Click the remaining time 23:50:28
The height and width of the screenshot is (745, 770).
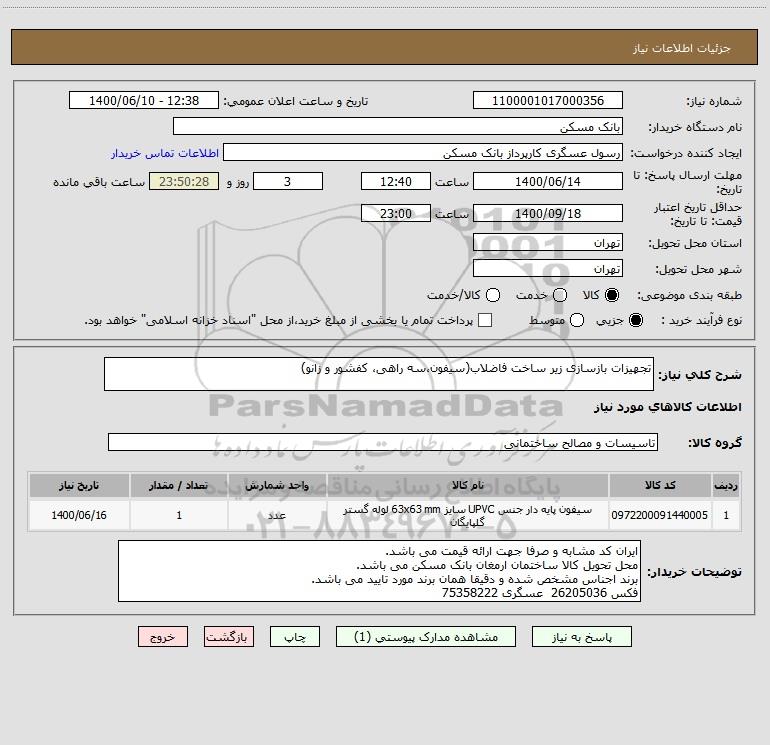(x=184, y=181)
